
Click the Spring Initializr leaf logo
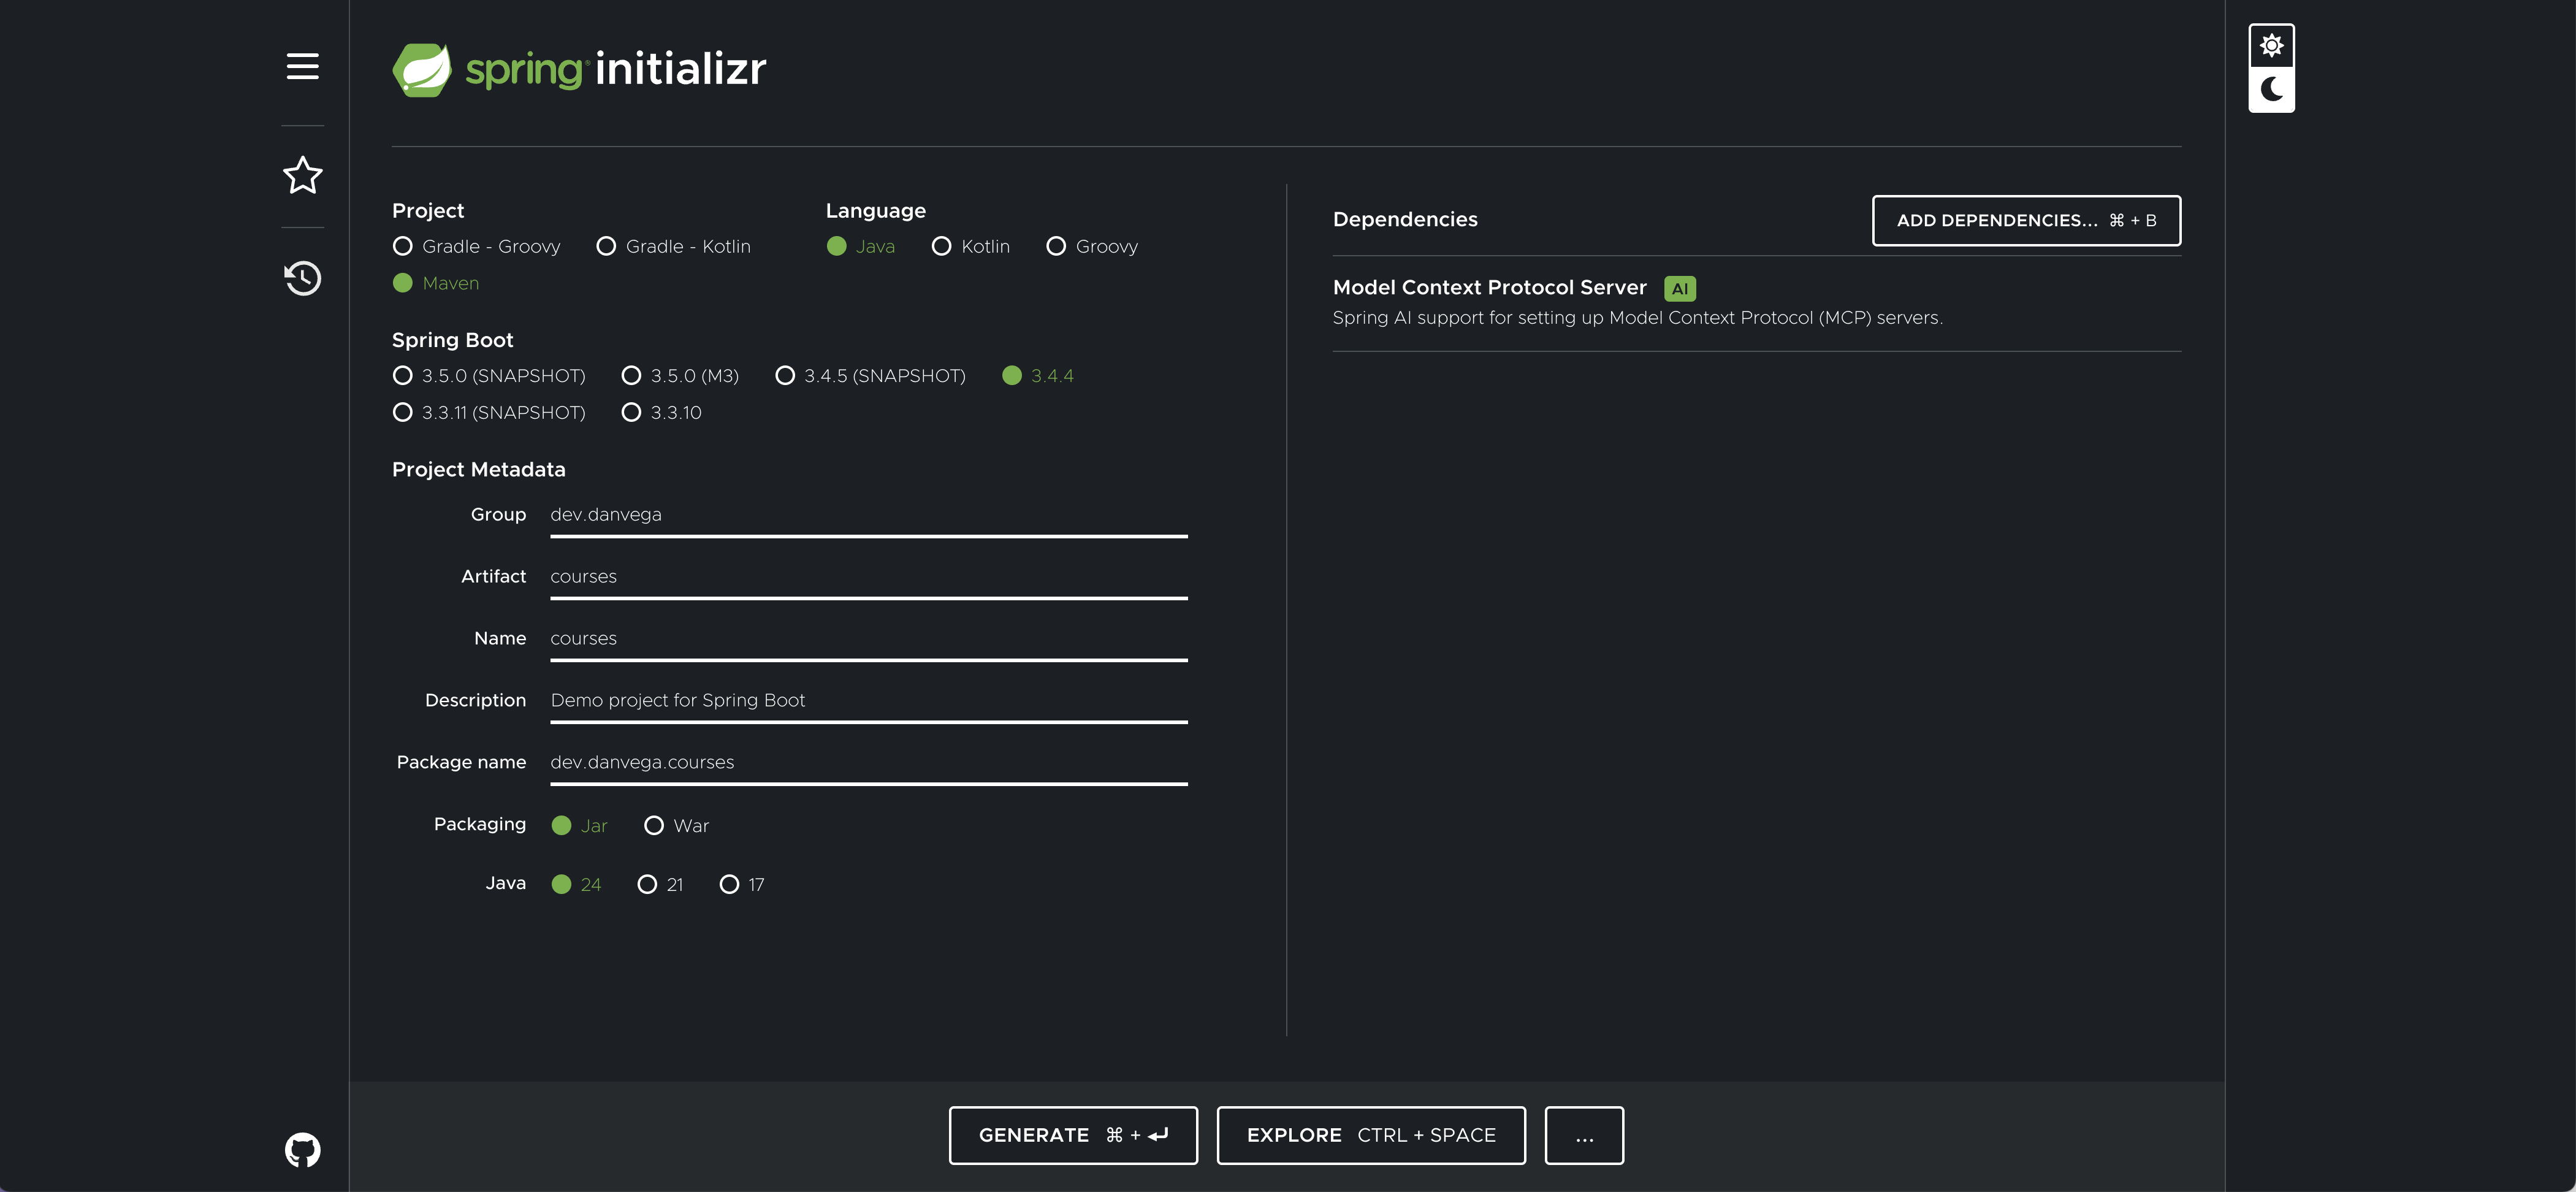pyautogui.click(x=424, y=68)
